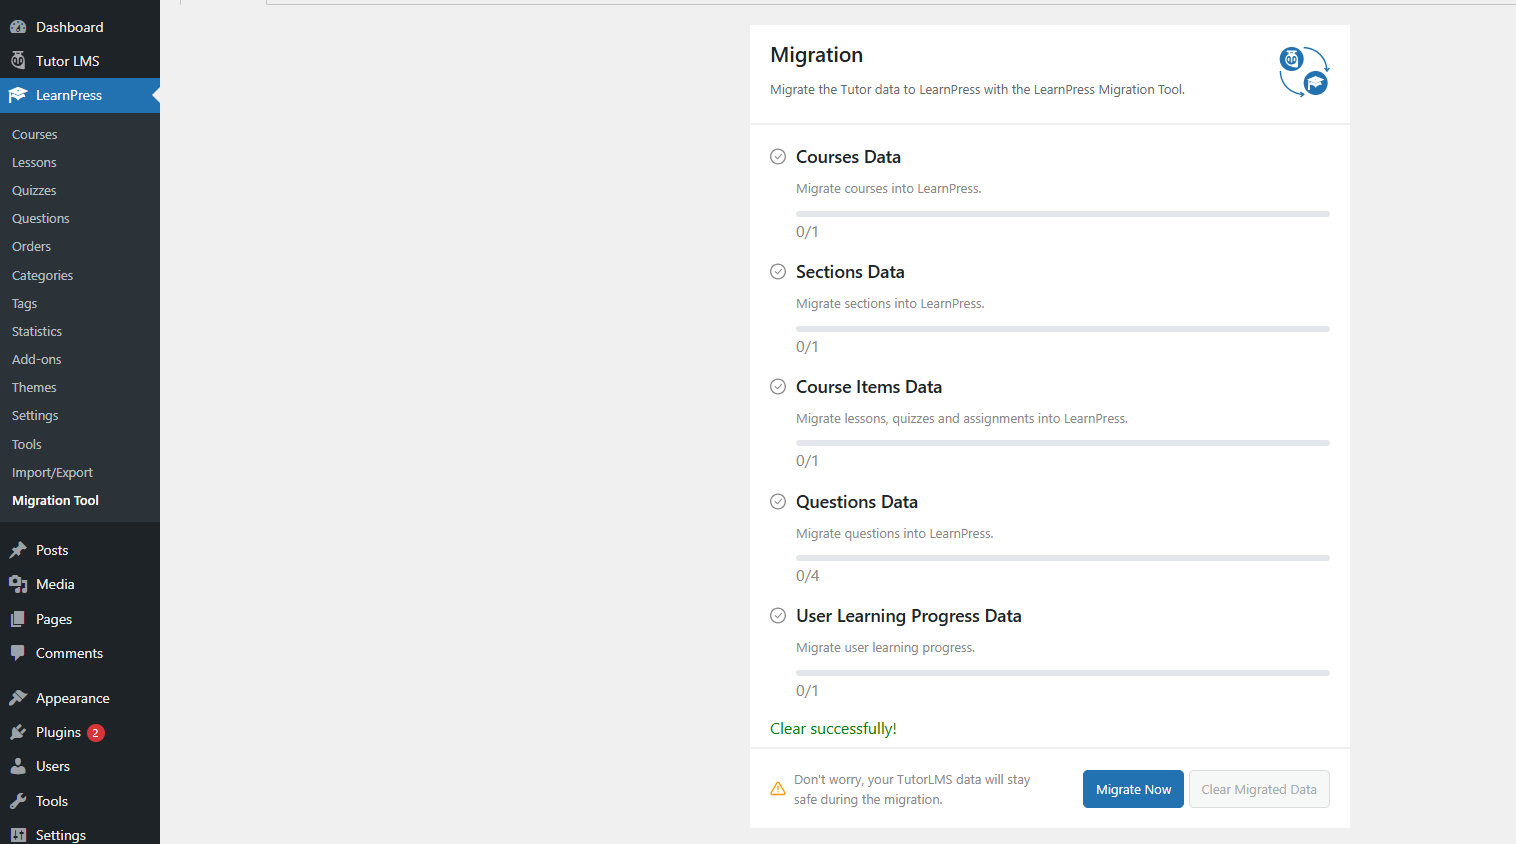Open the Media menu
Image resolution: width=1516 pixels, height=844 pixels.
pos(80,584)
